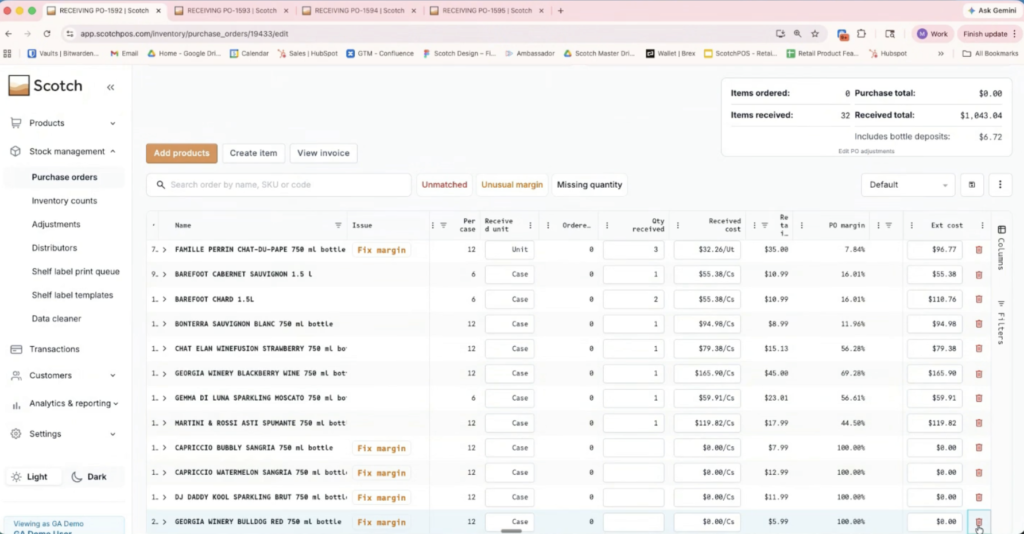Open the three-dot more options menu above table
The height and width of the screenshot is (534, 1024).
[1000, 185]
